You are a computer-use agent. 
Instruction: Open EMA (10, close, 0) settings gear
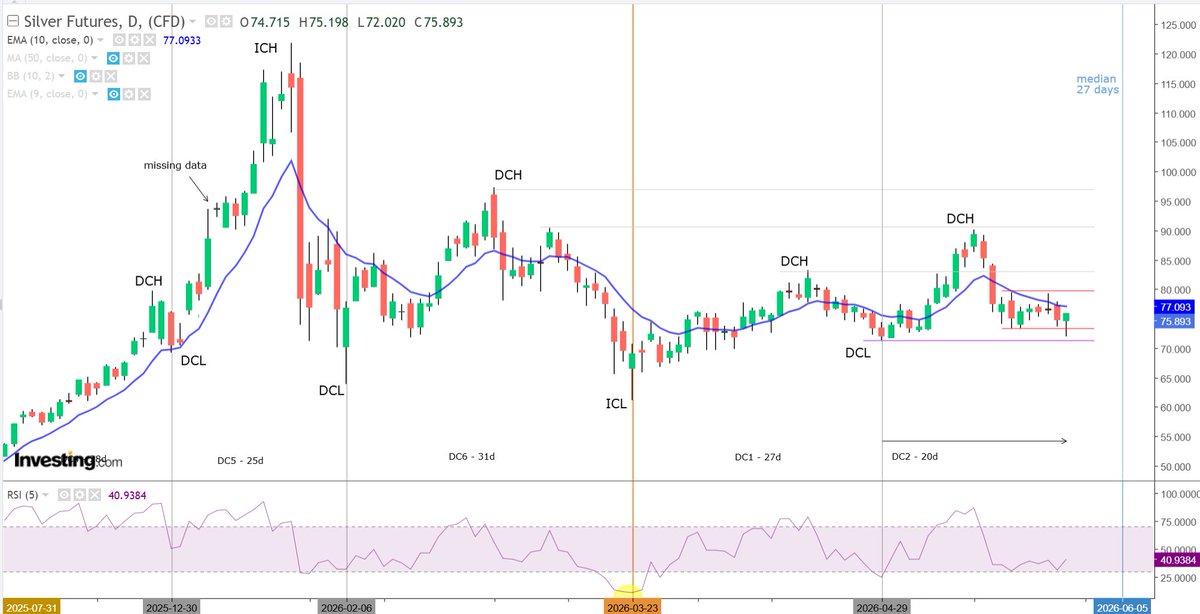coord(134,41)
